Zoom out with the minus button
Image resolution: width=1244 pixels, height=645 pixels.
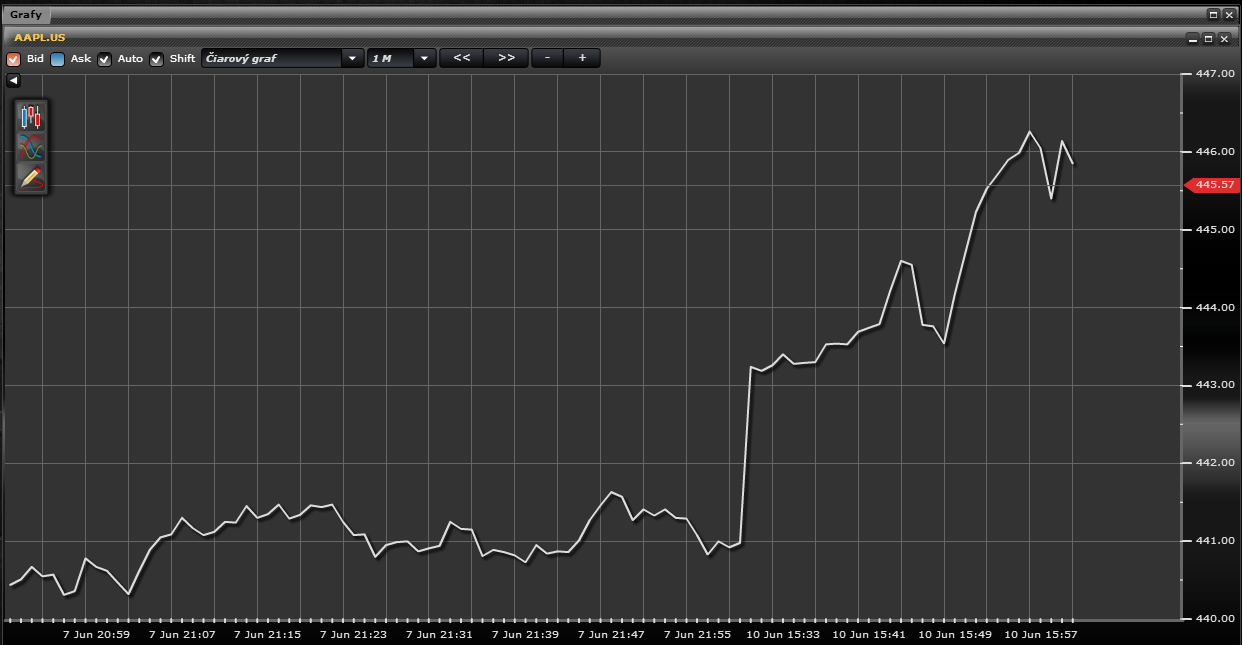[547, 58]
